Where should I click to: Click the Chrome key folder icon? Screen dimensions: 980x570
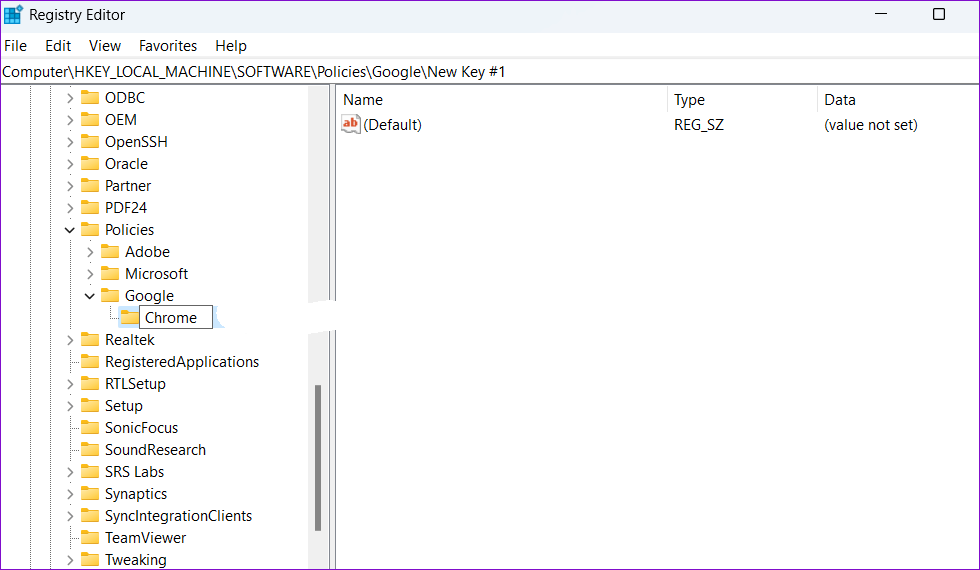129,318
